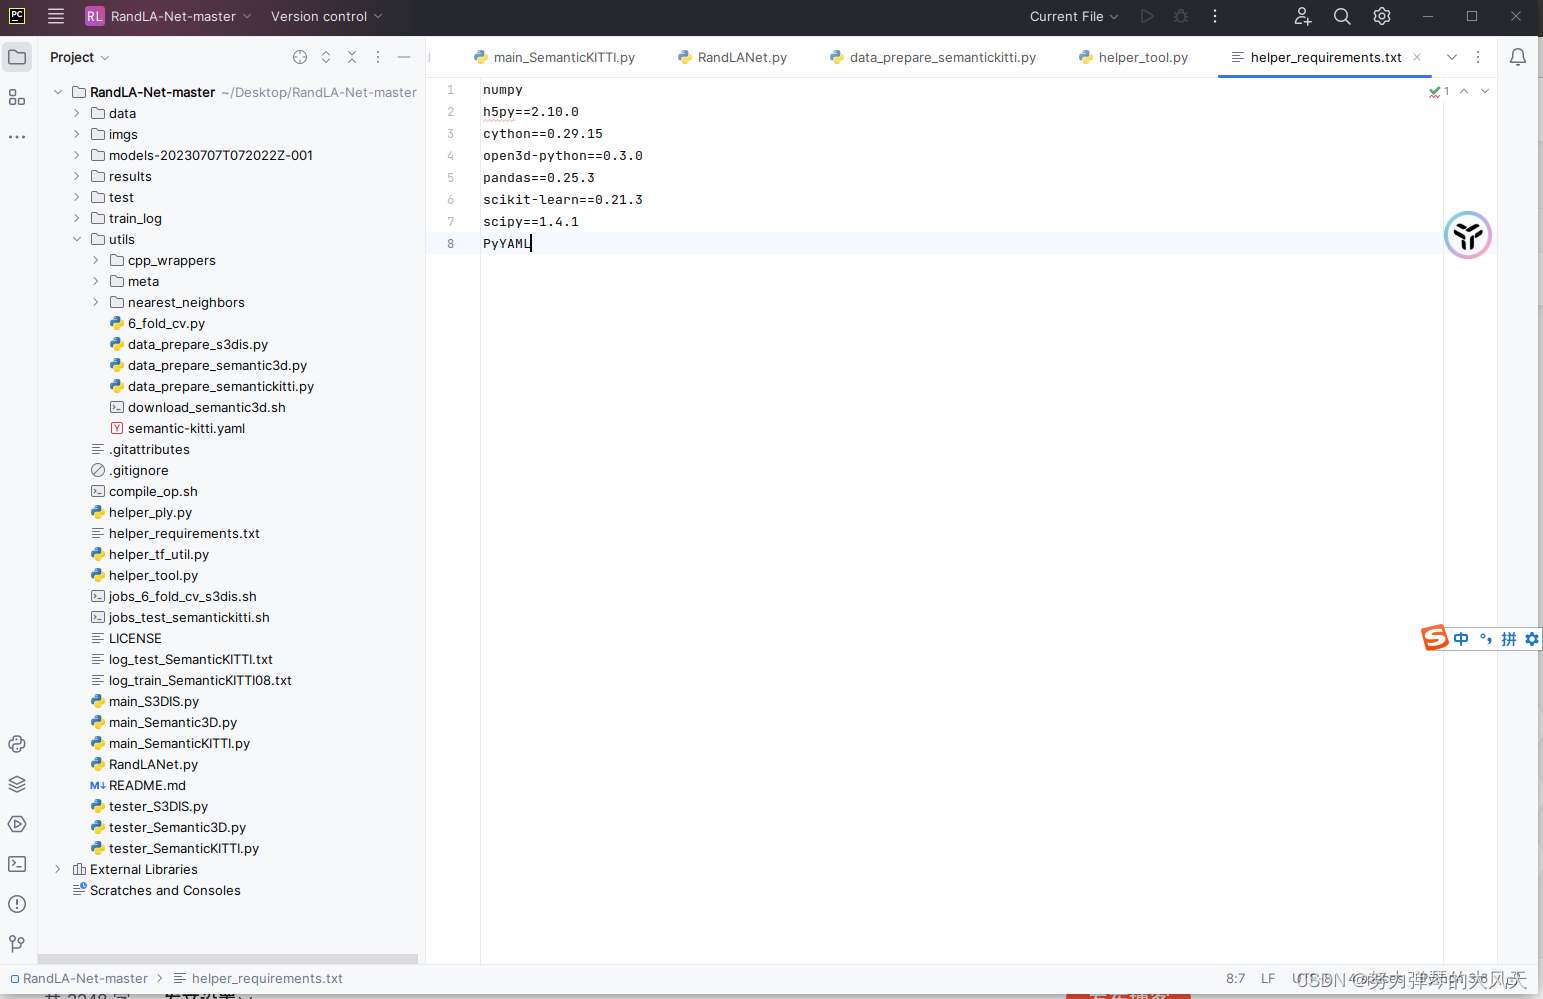This screenshot has width=1543, height=999.
Task: Open the Terminal tool window icon
Action: click(16, 863)
